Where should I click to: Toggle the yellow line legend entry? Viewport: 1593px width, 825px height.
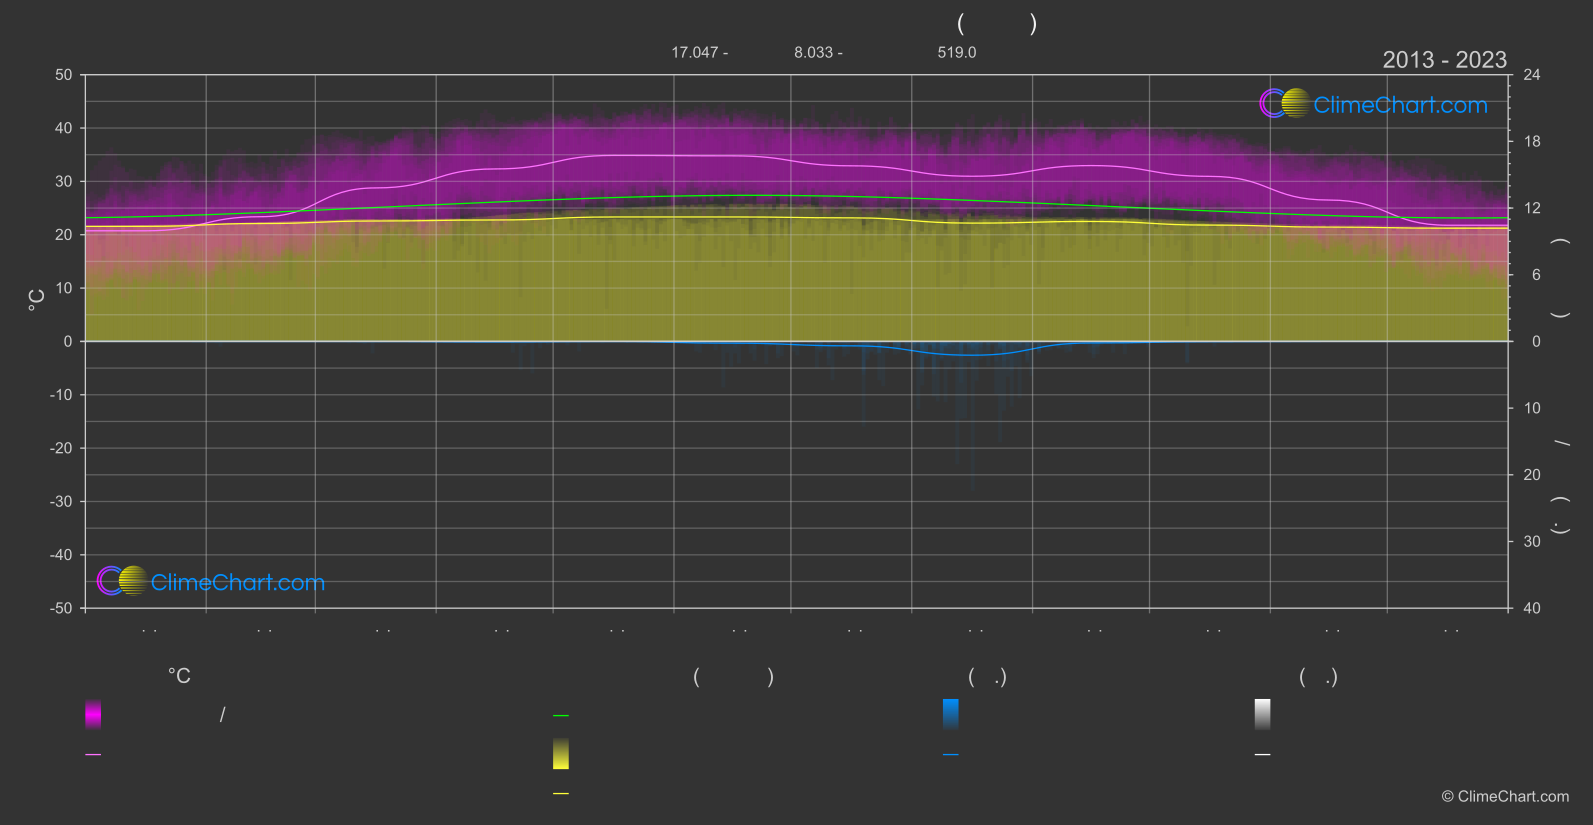point(561,794)
